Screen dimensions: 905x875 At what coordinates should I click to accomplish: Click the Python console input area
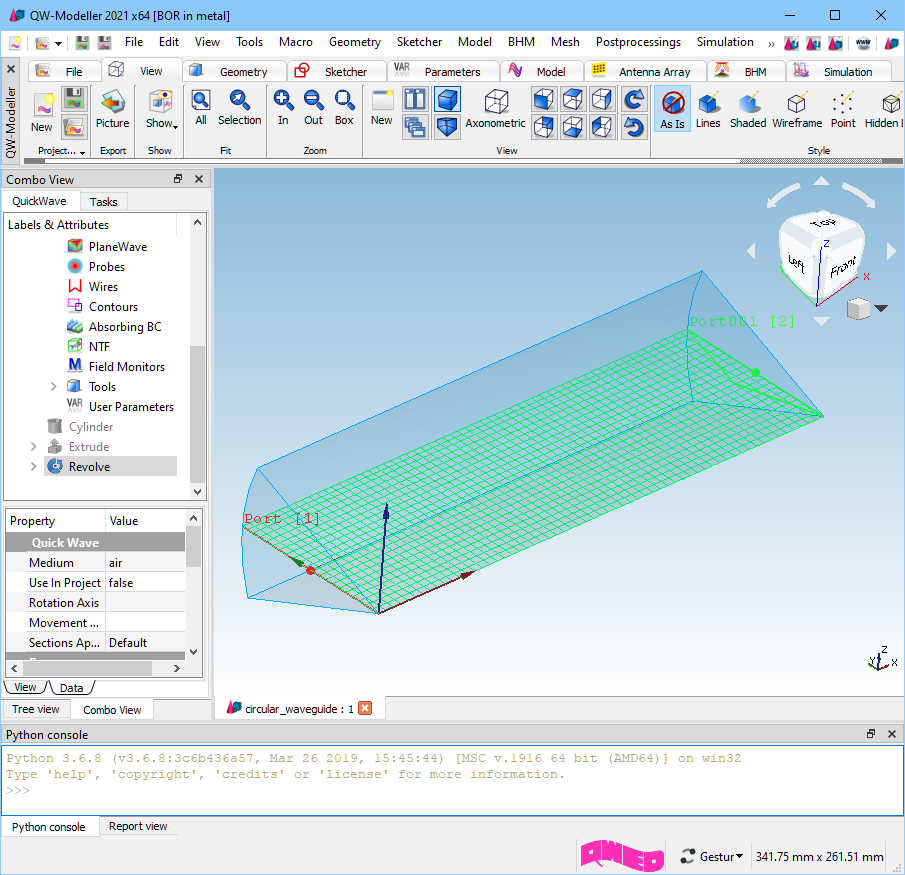452,780
